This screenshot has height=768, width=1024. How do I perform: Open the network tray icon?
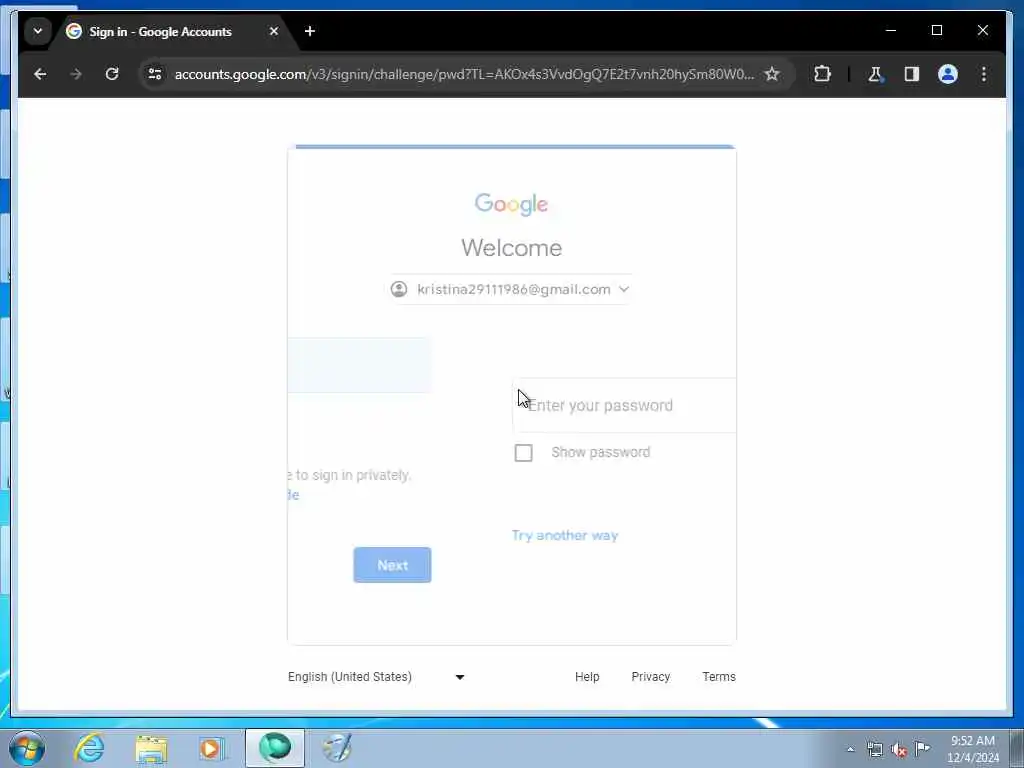point(874,749)
